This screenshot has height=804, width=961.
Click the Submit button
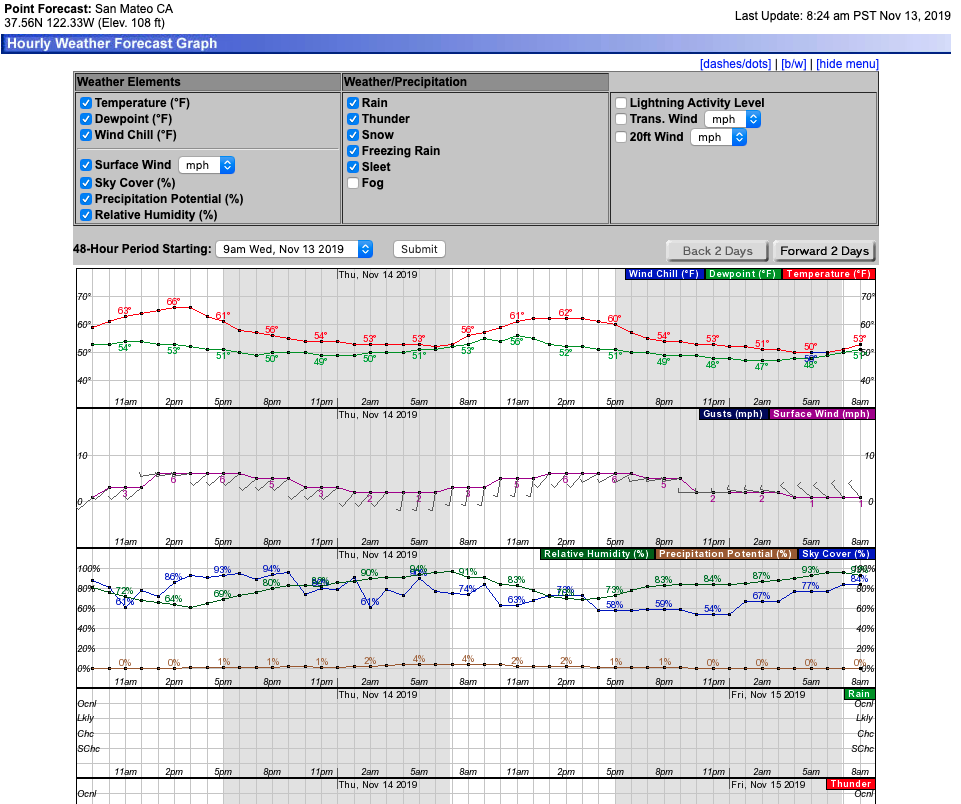pyautogui.click(x=419, y=249)
